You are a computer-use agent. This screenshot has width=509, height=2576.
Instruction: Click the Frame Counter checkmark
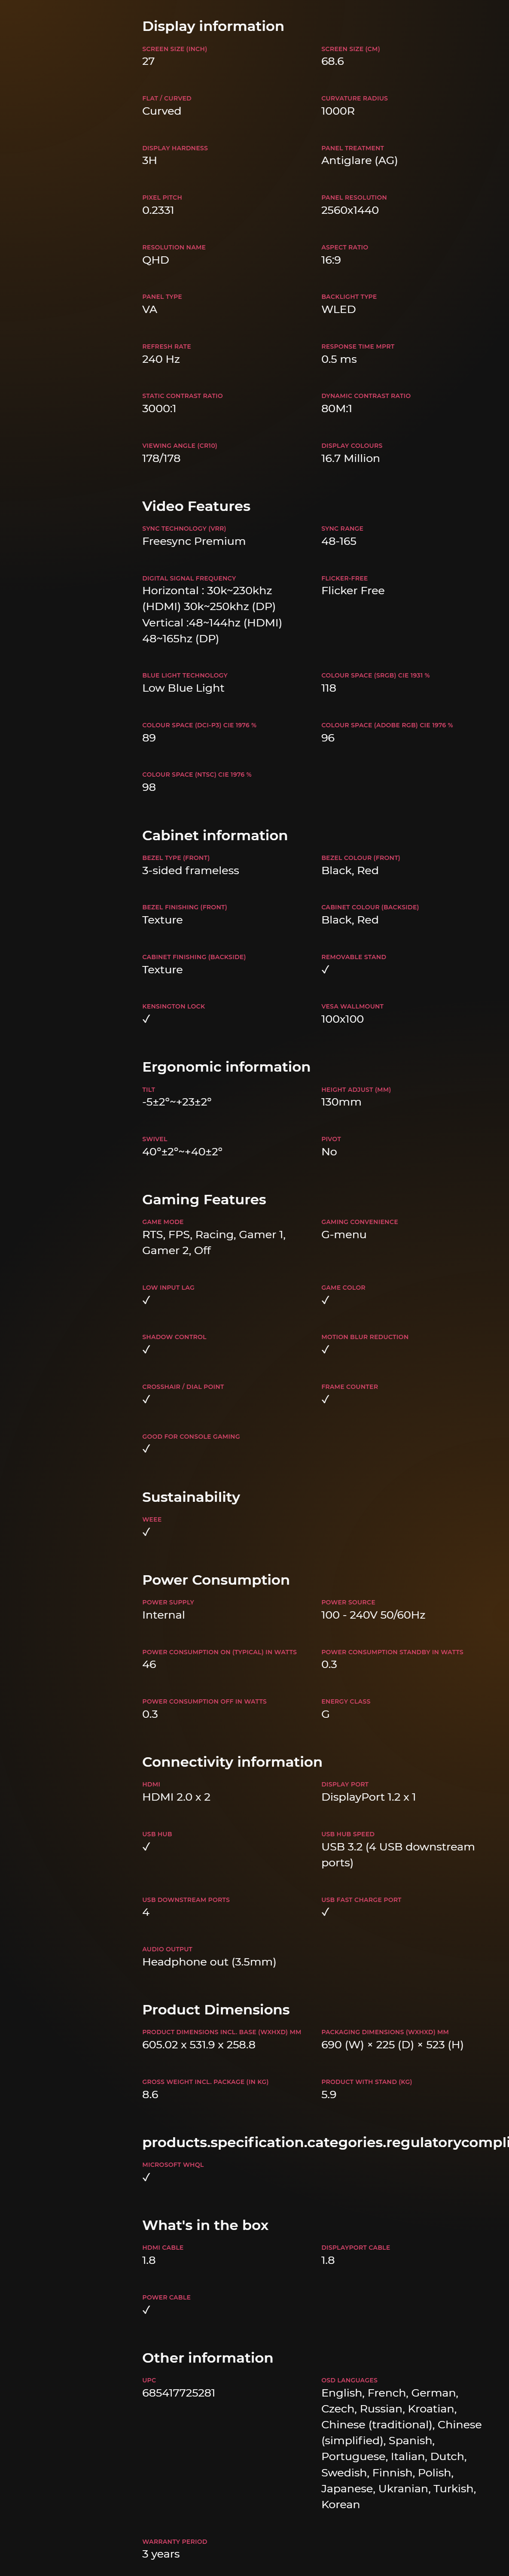[325, 1399]
